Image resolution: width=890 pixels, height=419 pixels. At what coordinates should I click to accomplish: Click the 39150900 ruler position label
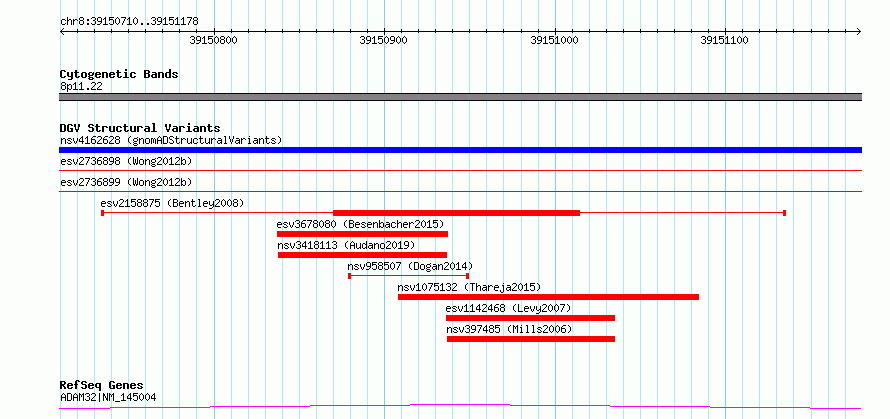(384, 41)
